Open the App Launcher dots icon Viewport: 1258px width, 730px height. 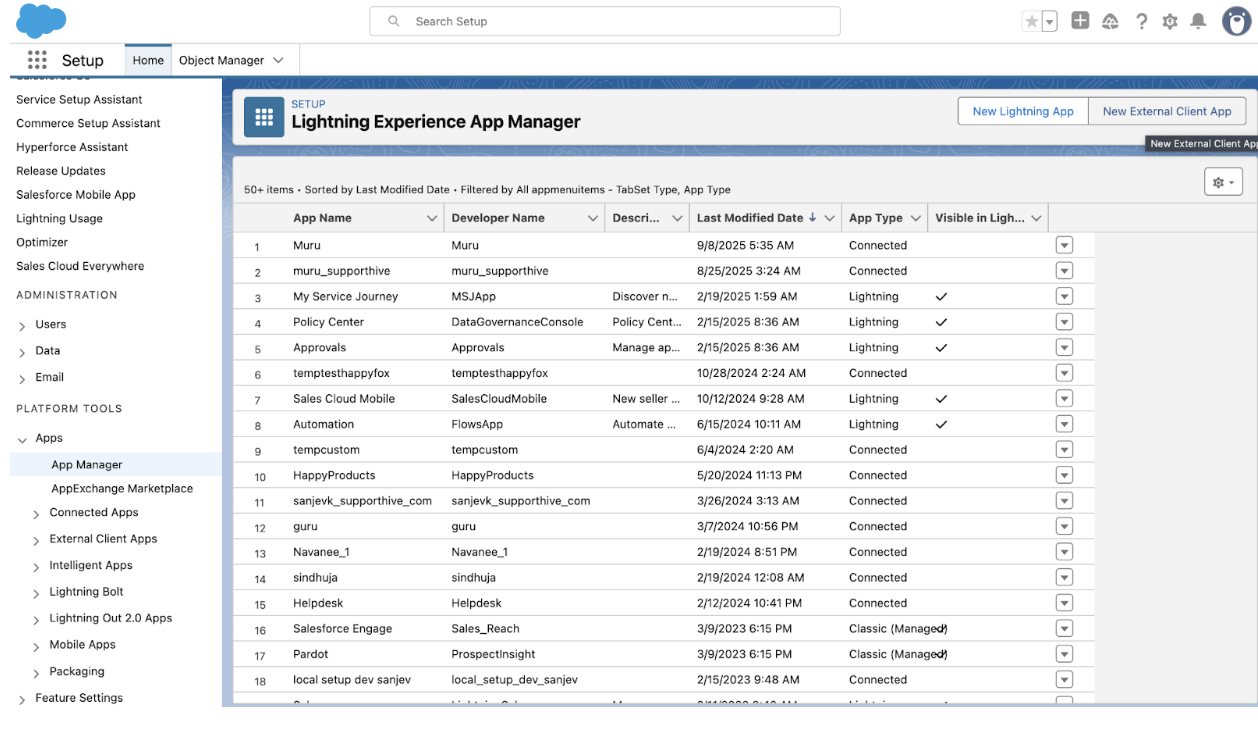click(37, 60)
